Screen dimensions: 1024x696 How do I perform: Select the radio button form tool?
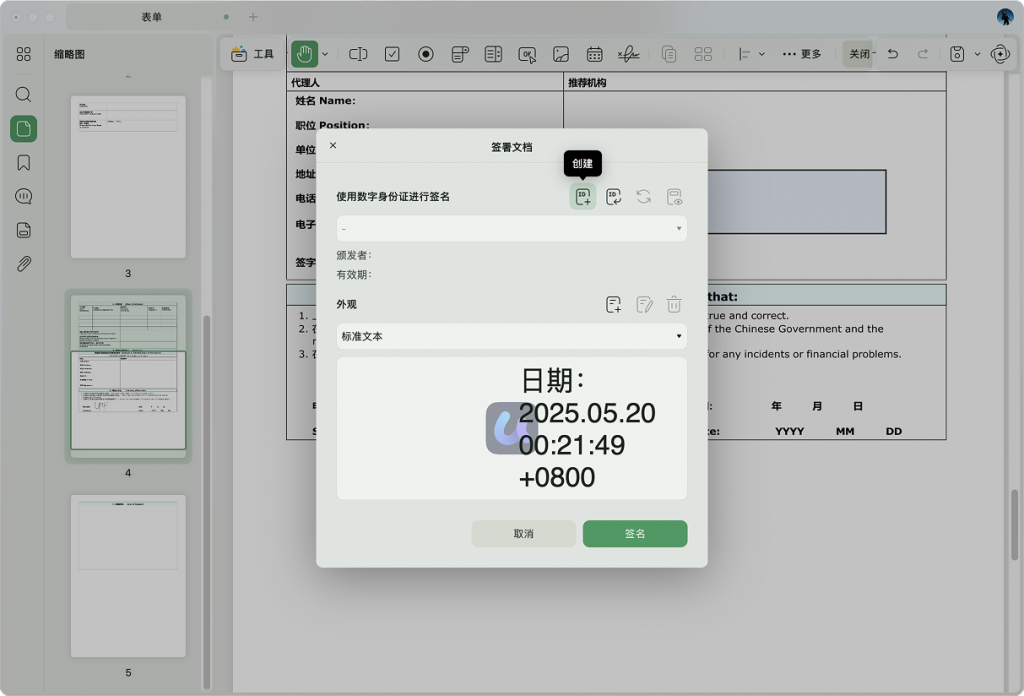click(426, 54)
